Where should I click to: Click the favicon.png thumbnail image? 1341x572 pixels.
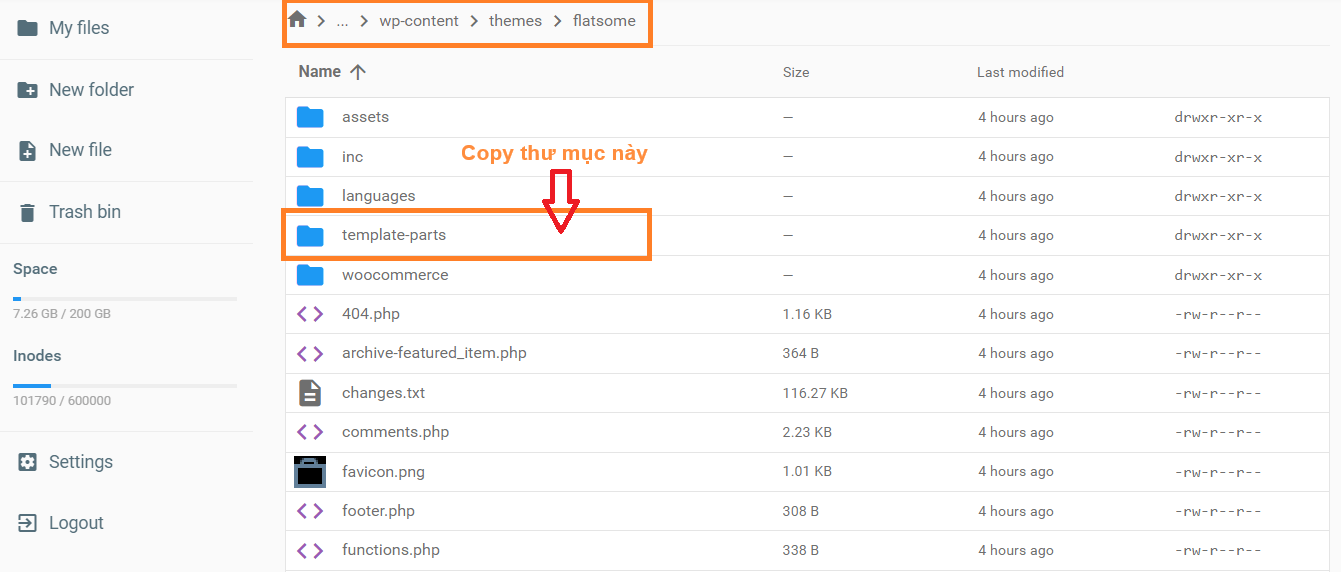tap(310, 472)
